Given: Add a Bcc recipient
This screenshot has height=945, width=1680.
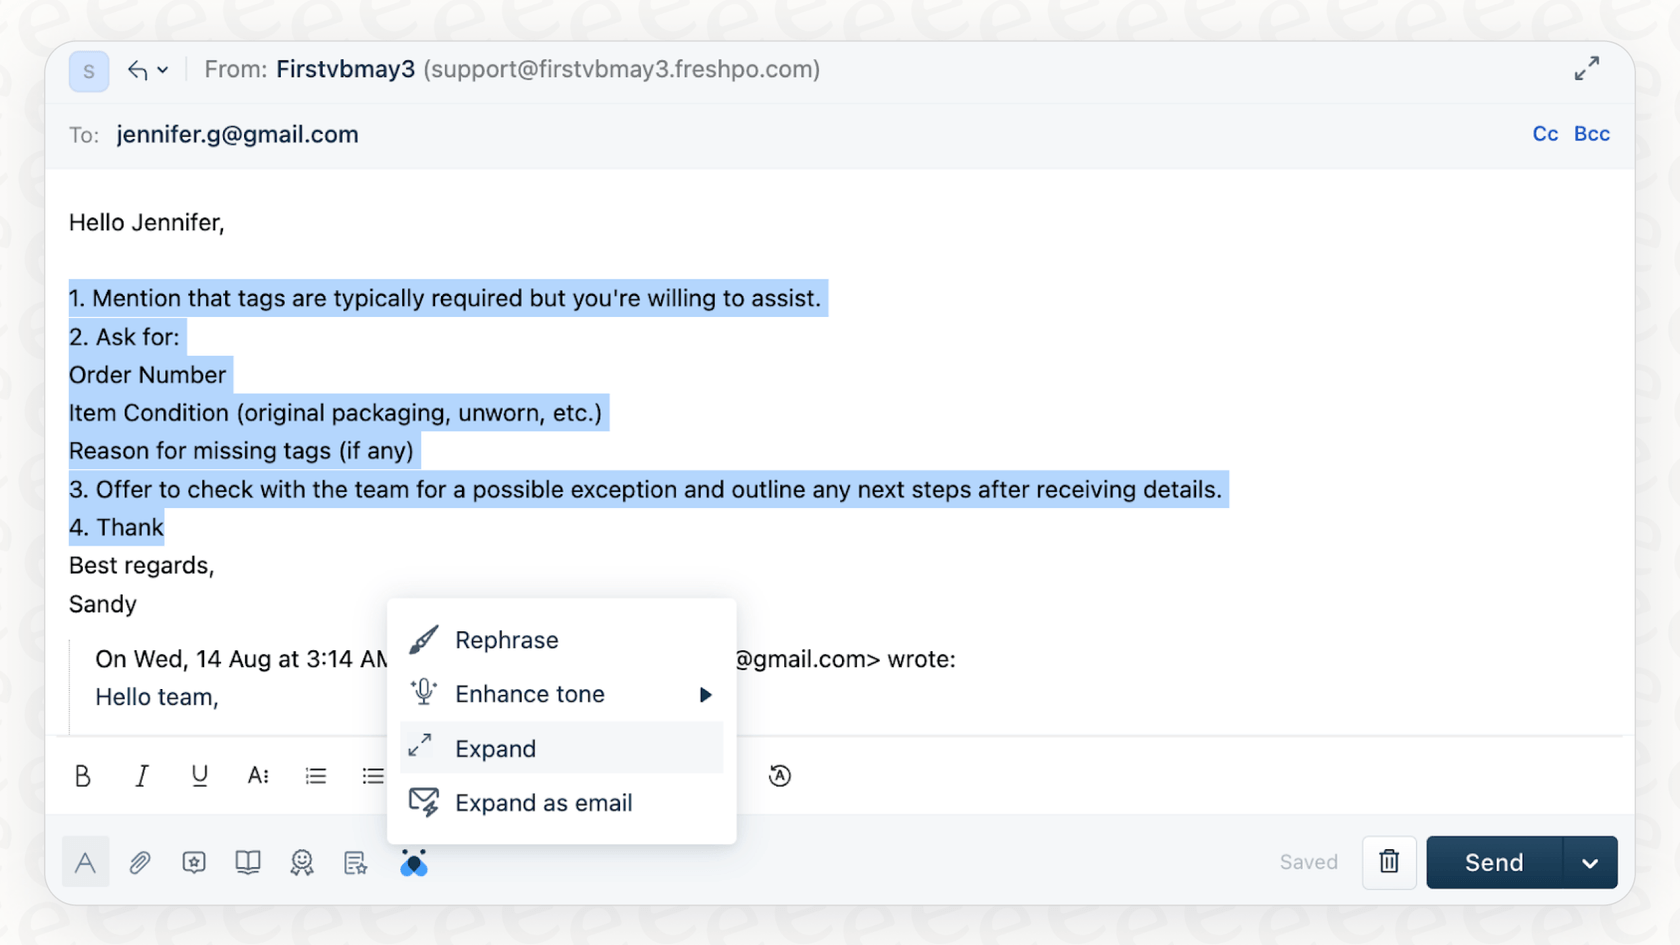Looking at the screenshot, I should [1591, 133].
